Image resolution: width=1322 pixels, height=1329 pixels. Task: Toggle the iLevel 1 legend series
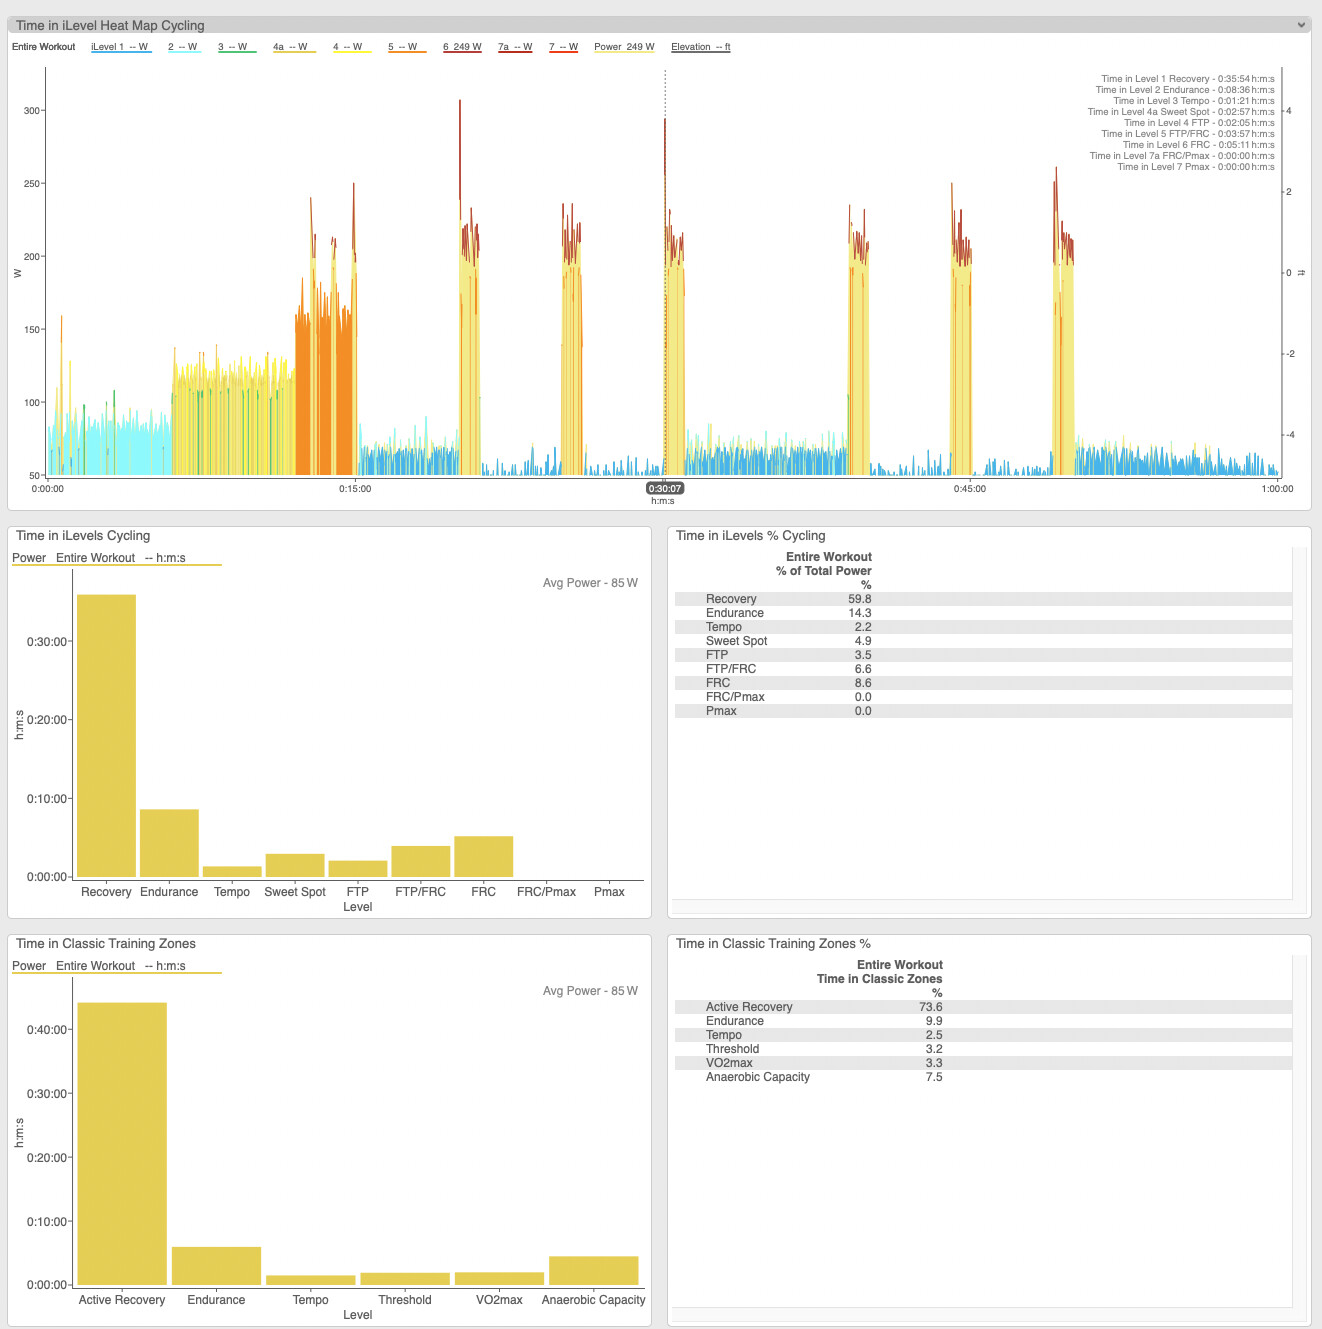point(120,47)
